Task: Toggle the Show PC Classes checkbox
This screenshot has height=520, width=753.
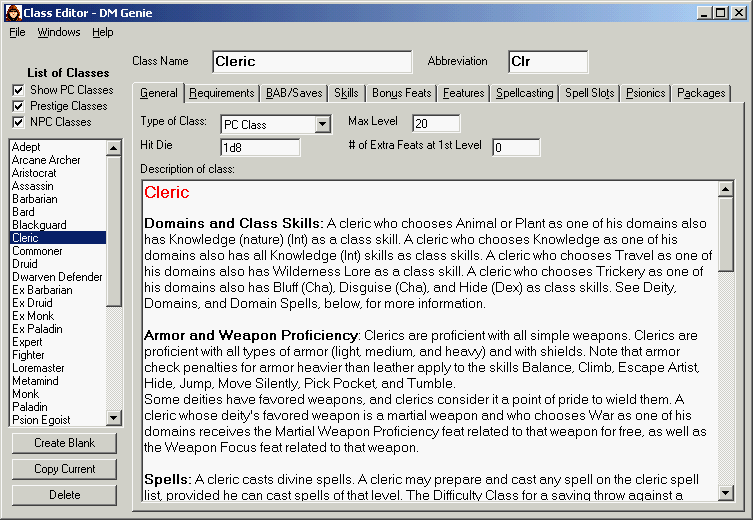Action: coord(18,90)
